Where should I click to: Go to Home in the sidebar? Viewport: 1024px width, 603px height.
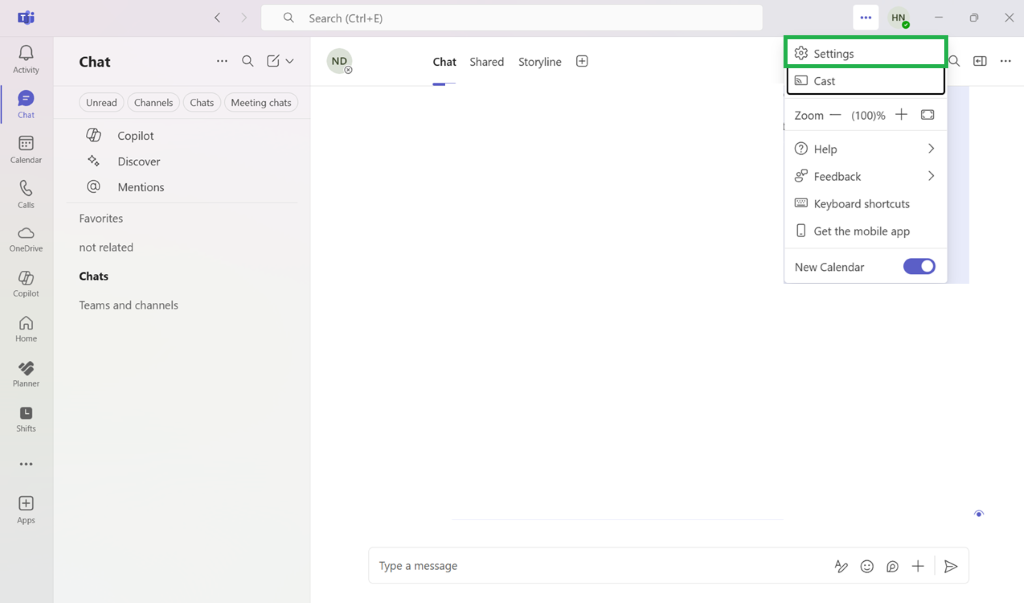[26, 329]
